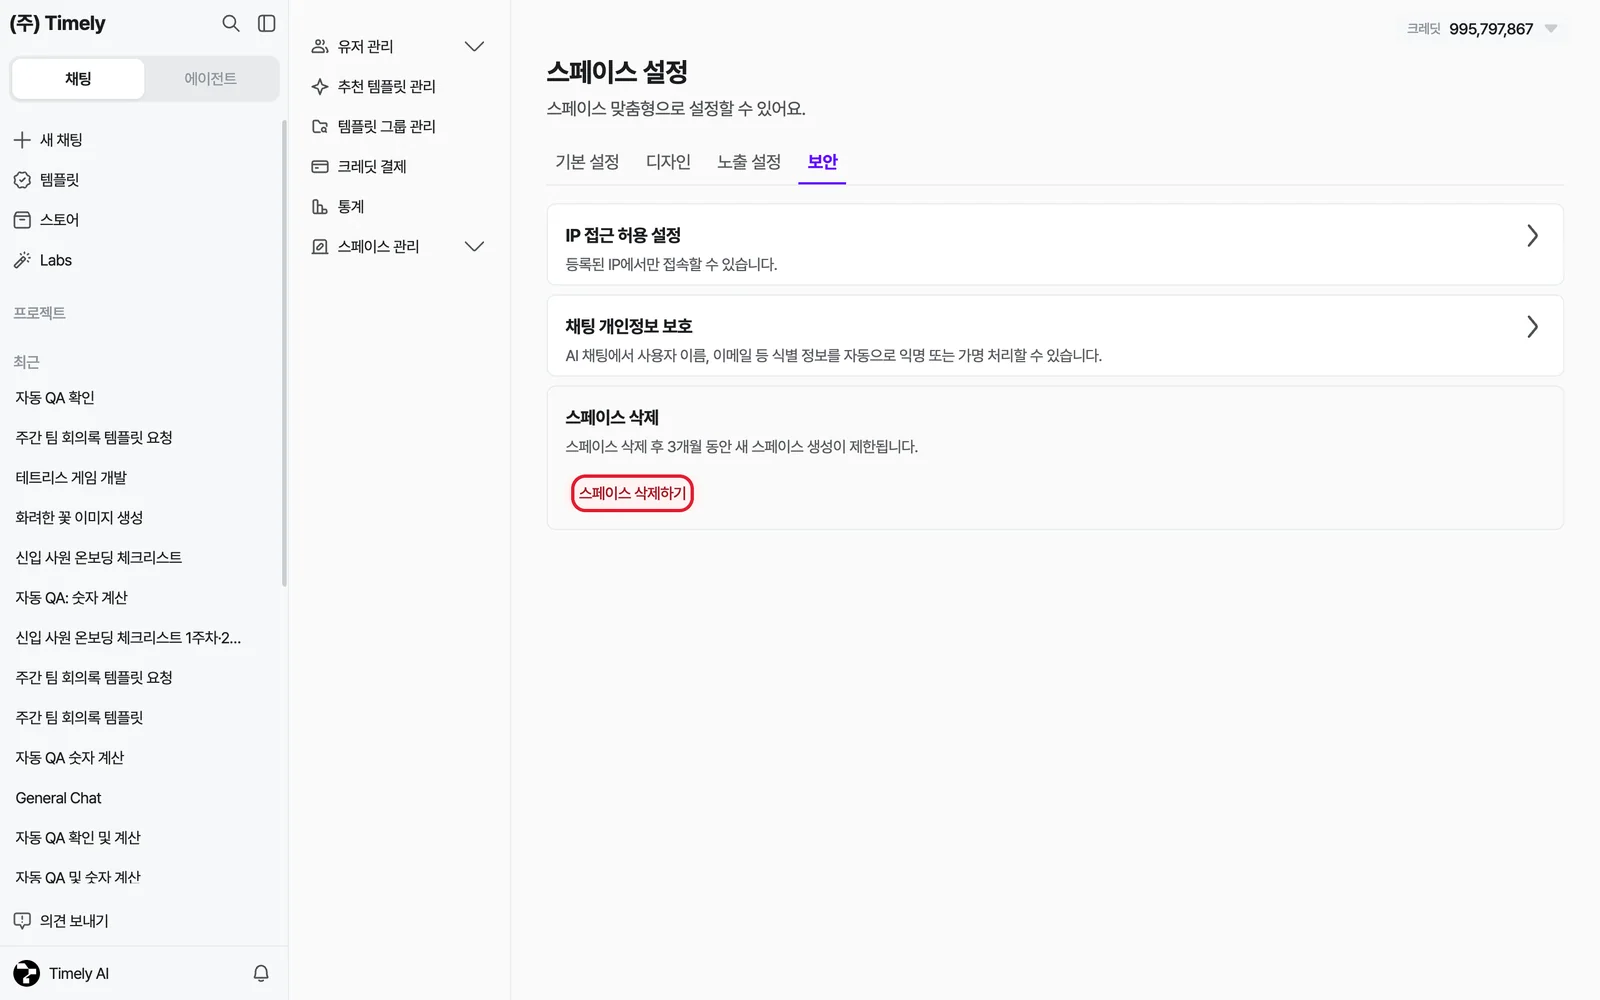The image size is (1600, 1000).
Task: Click the 의견 보내기 feedback icon
Action: pos(22,921)
